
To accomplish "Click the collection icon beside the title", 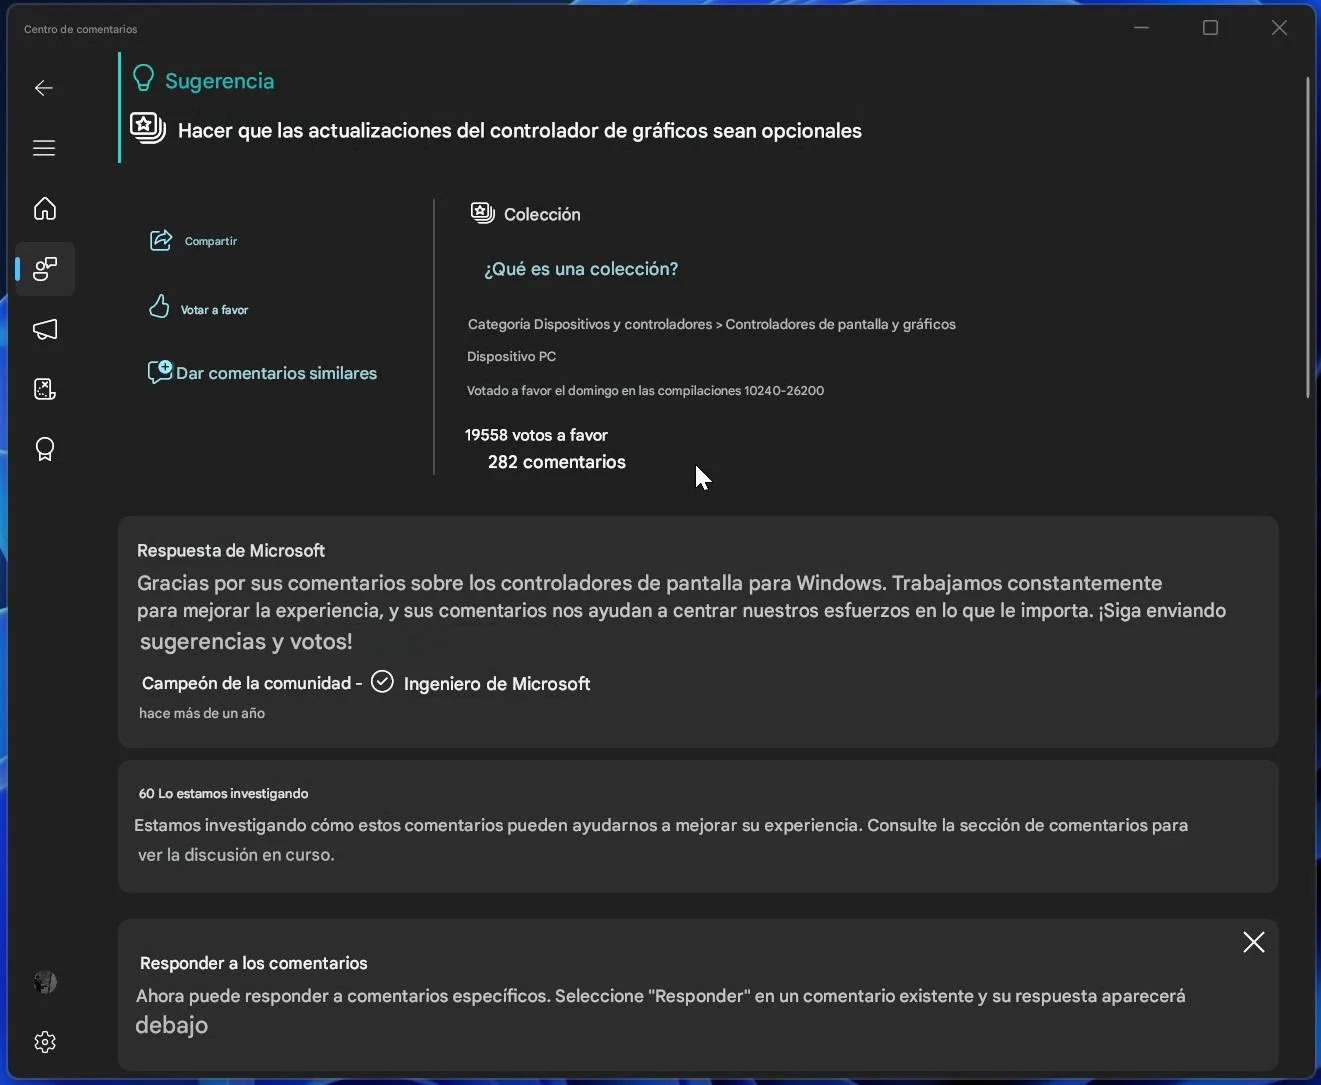I will coord(148,128).
